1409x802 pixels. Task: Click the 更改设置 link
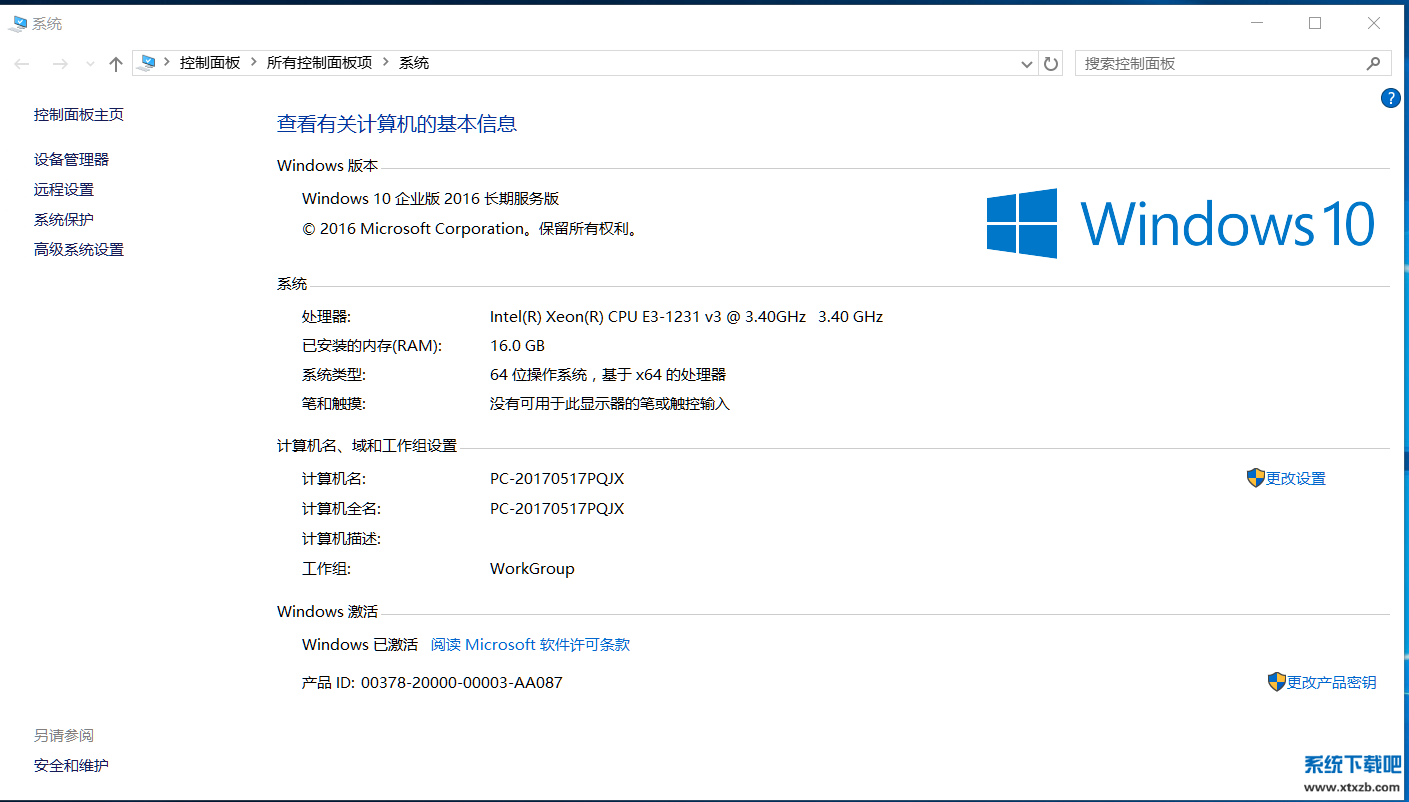coord(1295,479)
